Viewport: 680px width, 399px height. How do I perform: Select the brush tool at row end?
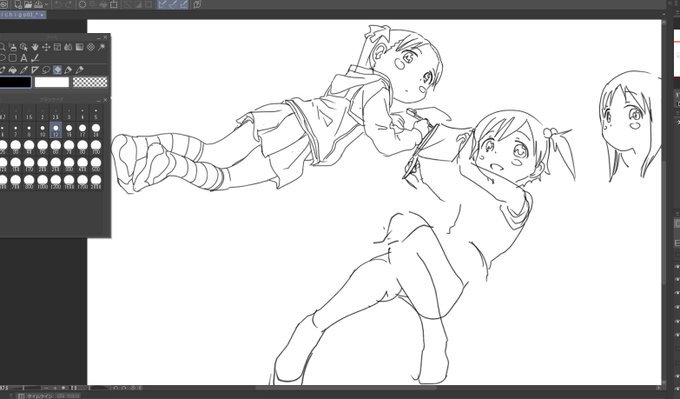point(79,69)
